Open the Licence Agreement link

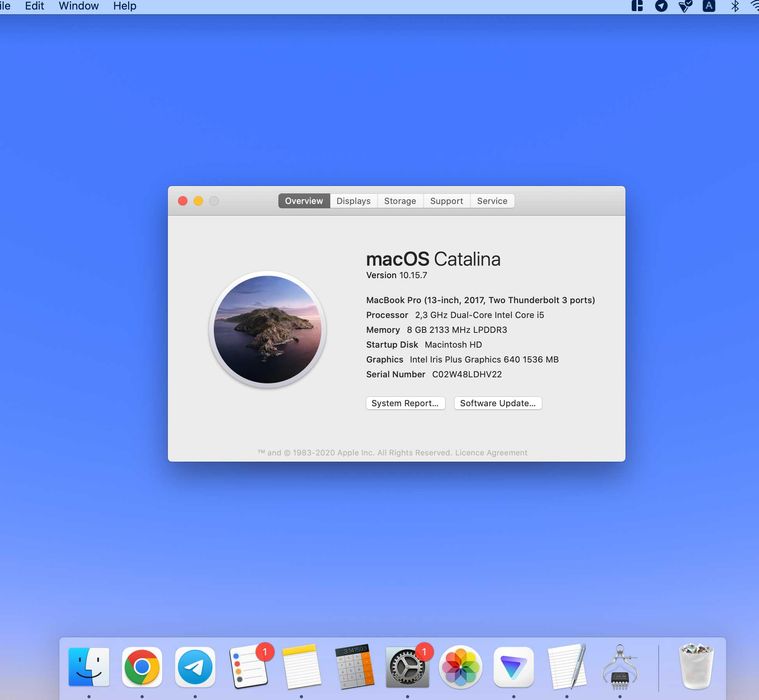tap(491, 453)
